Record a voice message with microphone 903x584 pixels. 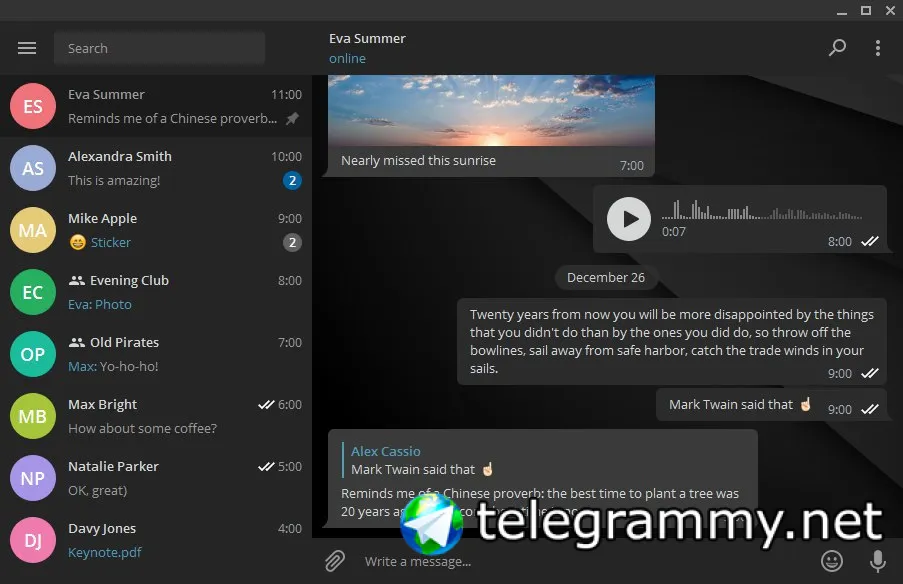(x=878, y=561)
